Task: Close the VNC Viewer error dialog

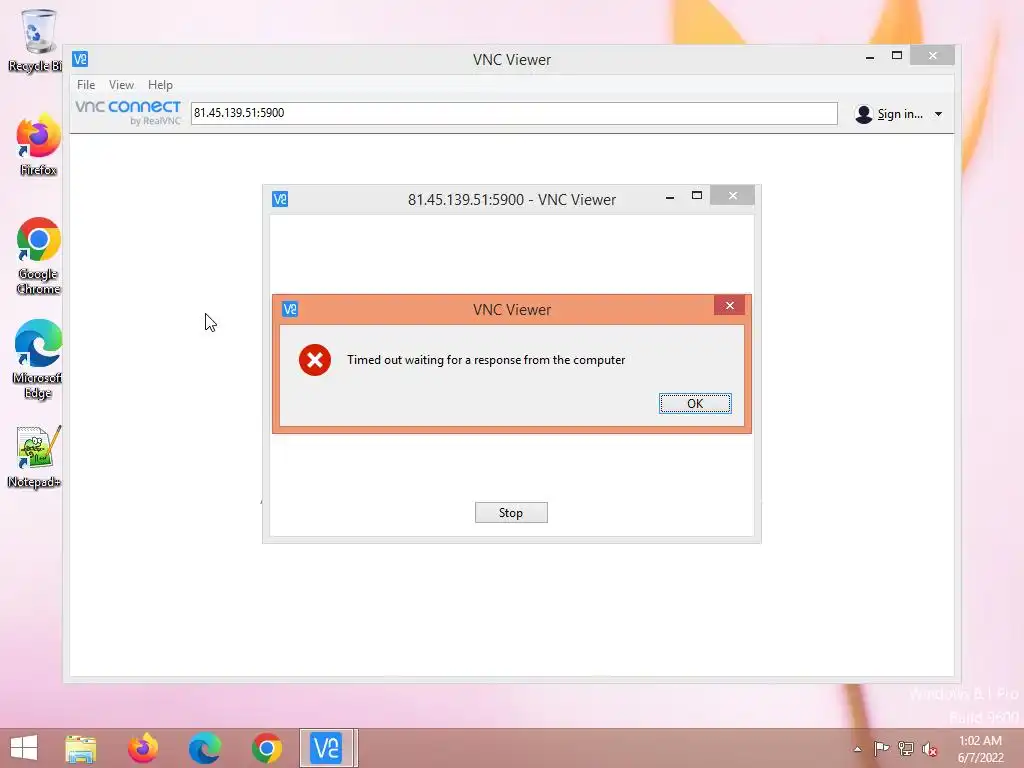Action: coord(729,306)
